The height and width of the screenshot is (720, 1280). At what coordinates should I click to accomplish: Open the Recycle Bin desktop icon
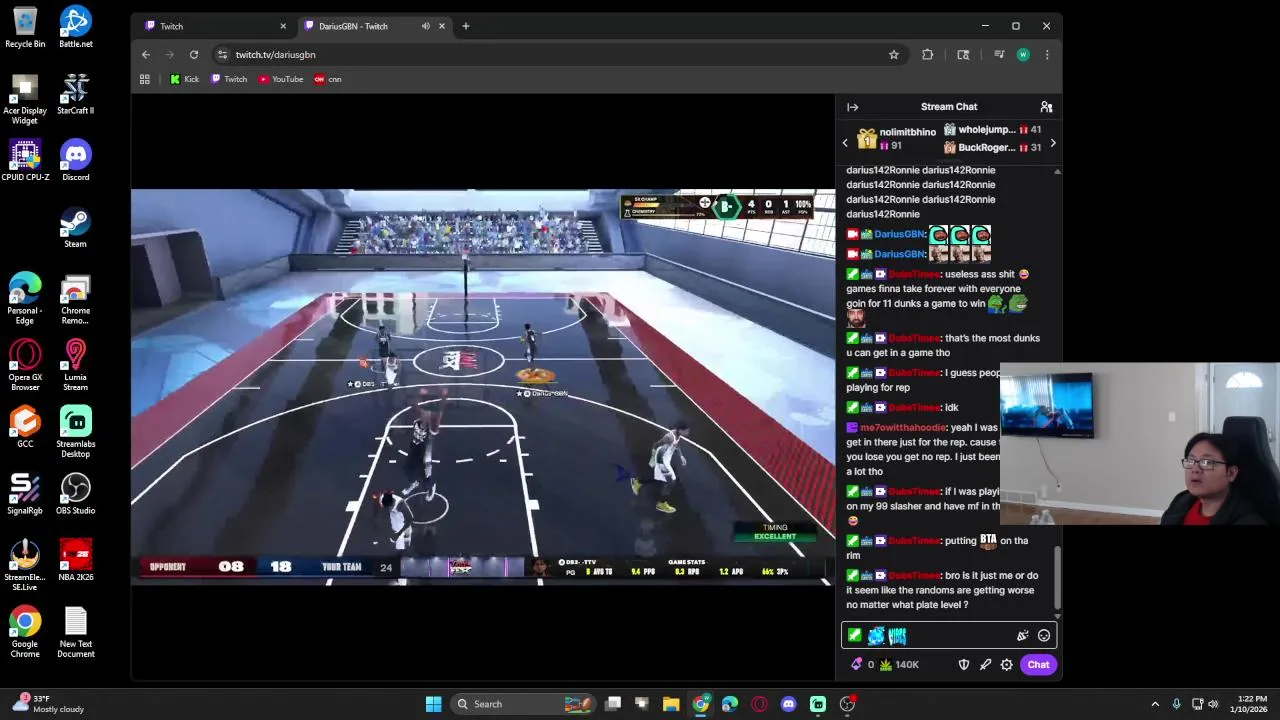click(25, 28)
